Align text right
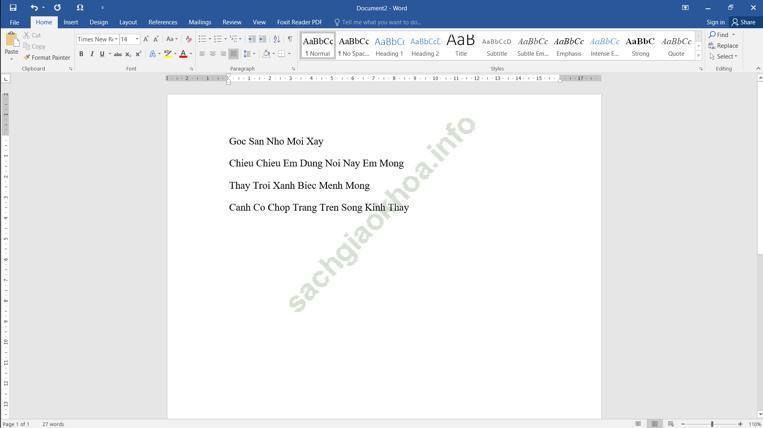Image resolution: width=763 pixels, height=428 pixels. tap(223, 54)
